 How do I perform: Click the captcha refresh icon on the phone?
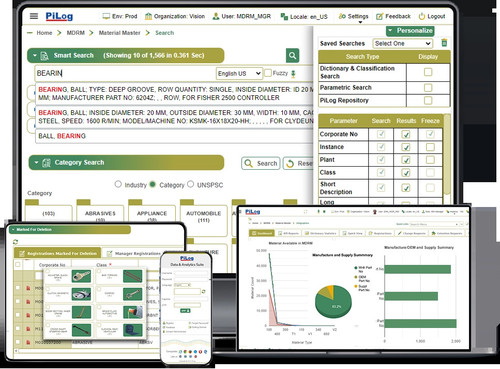pyautogui.click(x=204, y=291)
